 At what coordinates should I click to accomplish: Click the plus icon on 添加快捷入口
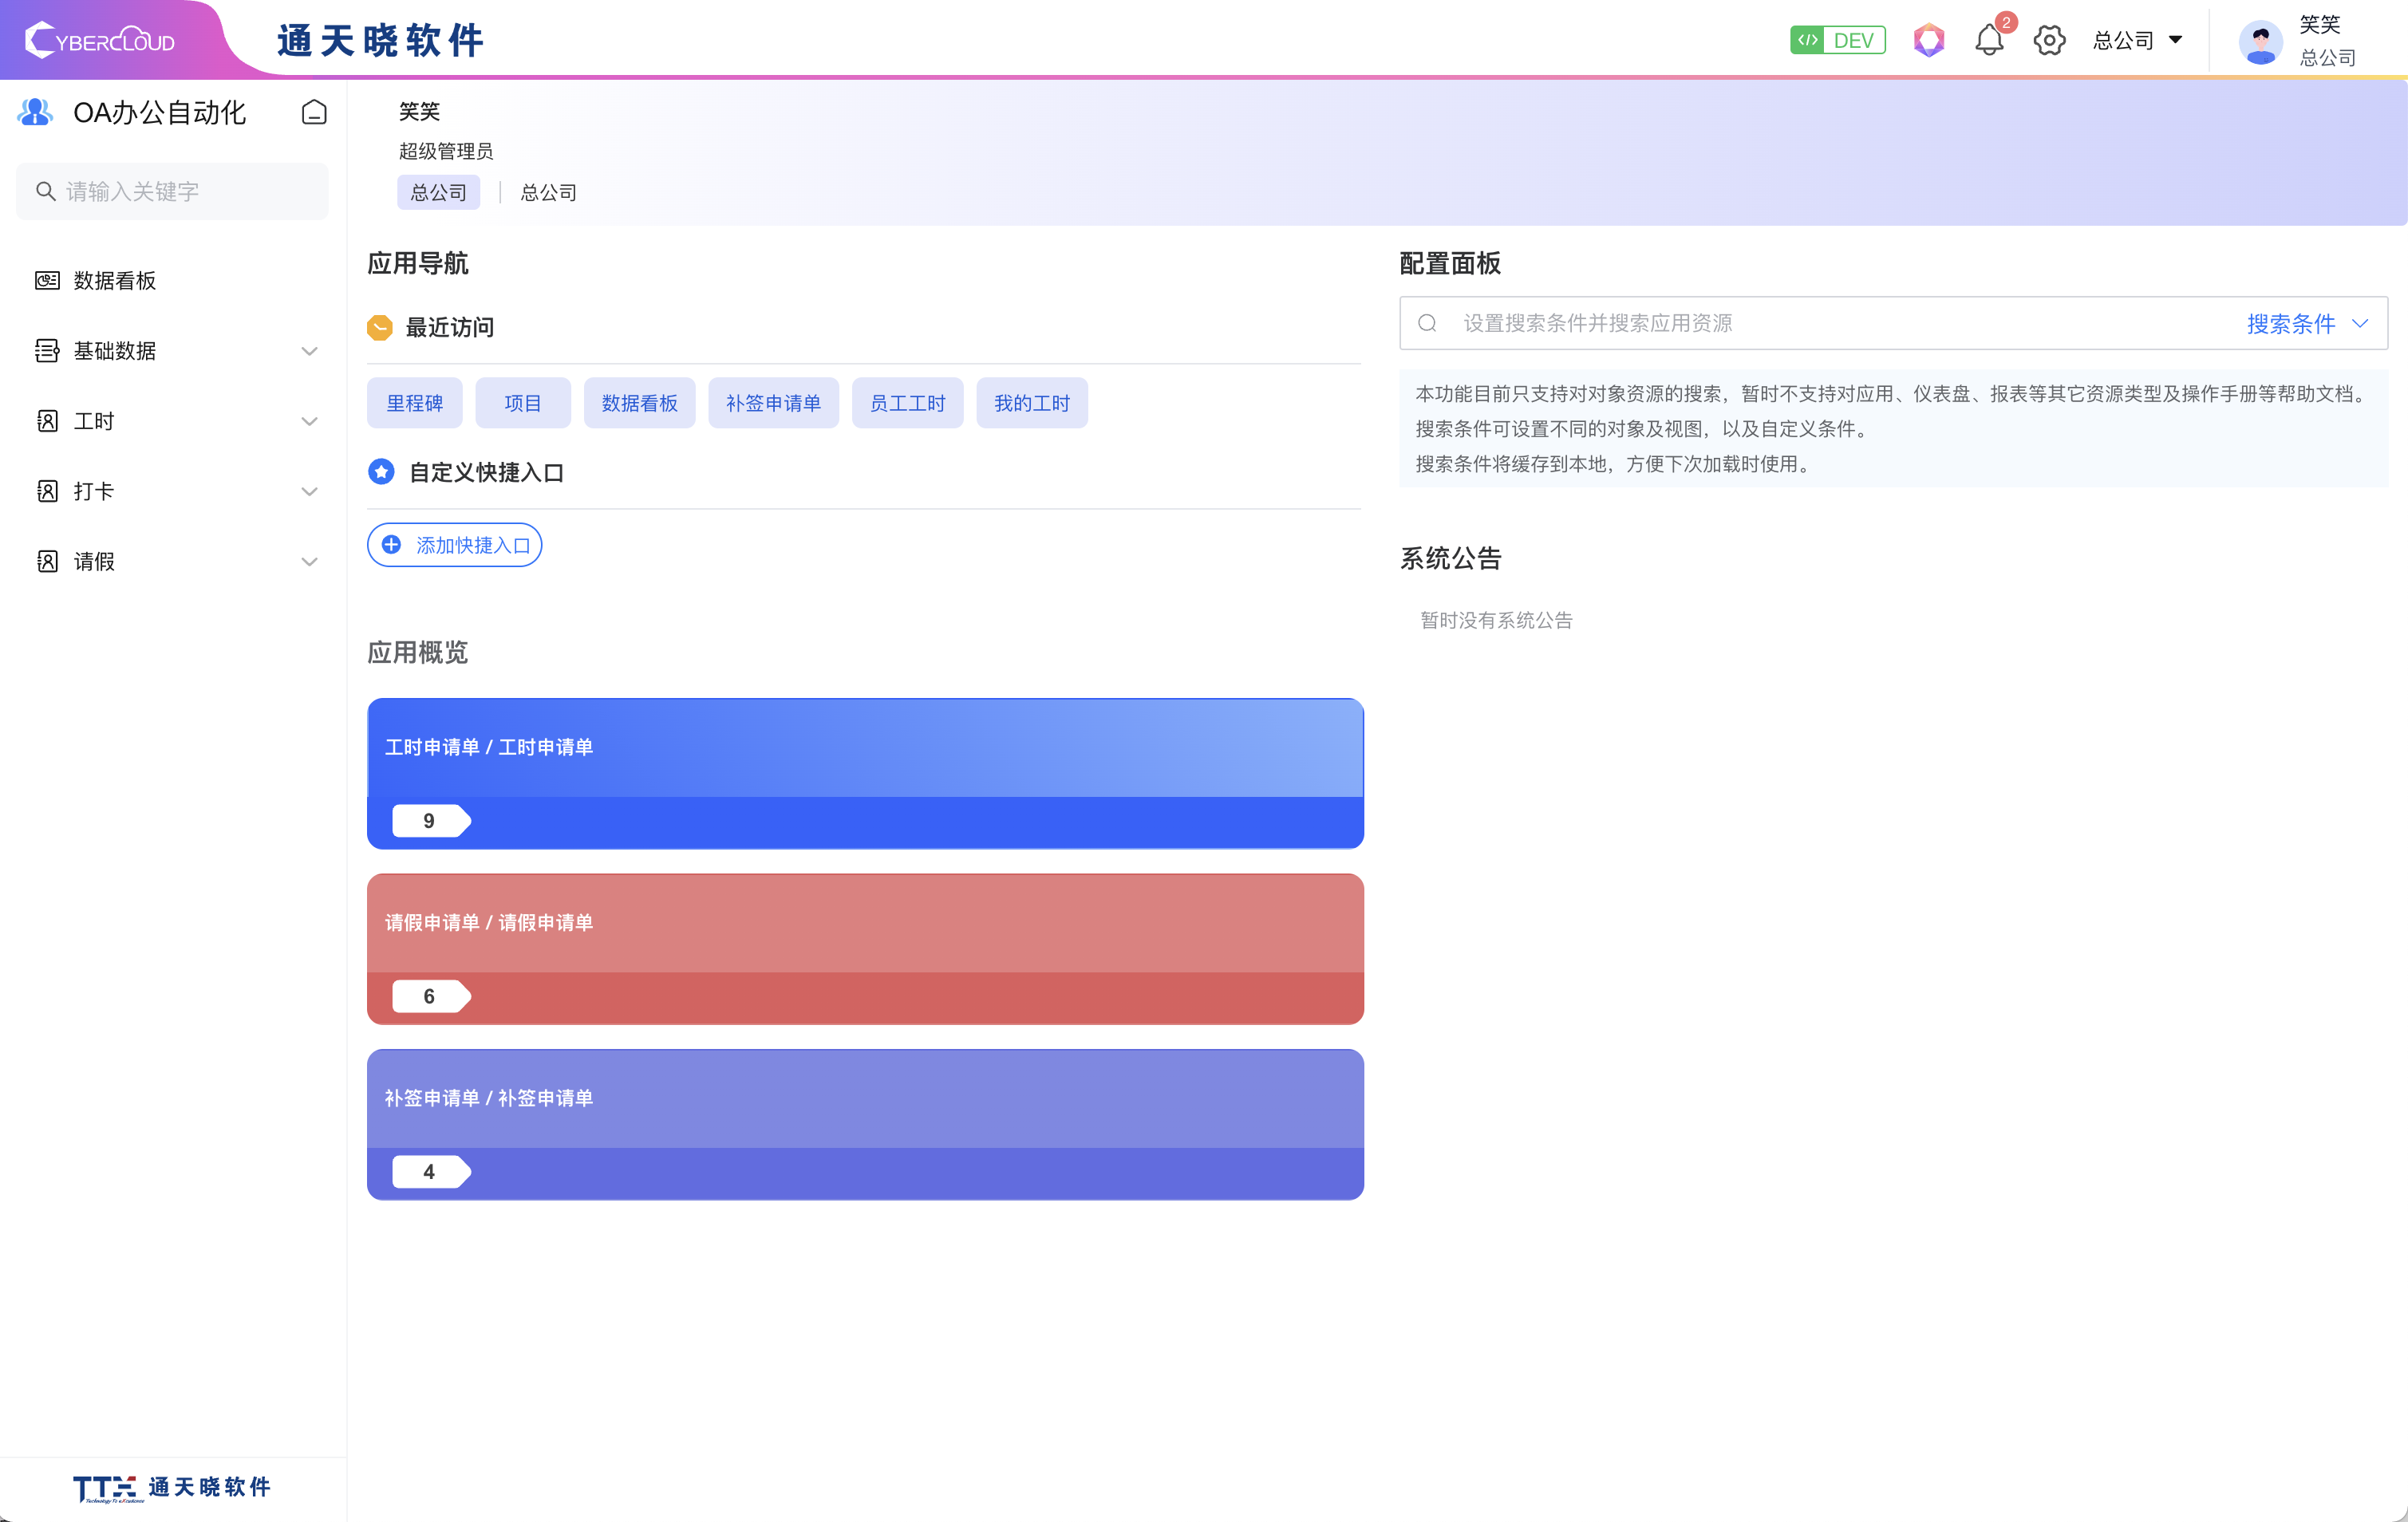[392, 545]
